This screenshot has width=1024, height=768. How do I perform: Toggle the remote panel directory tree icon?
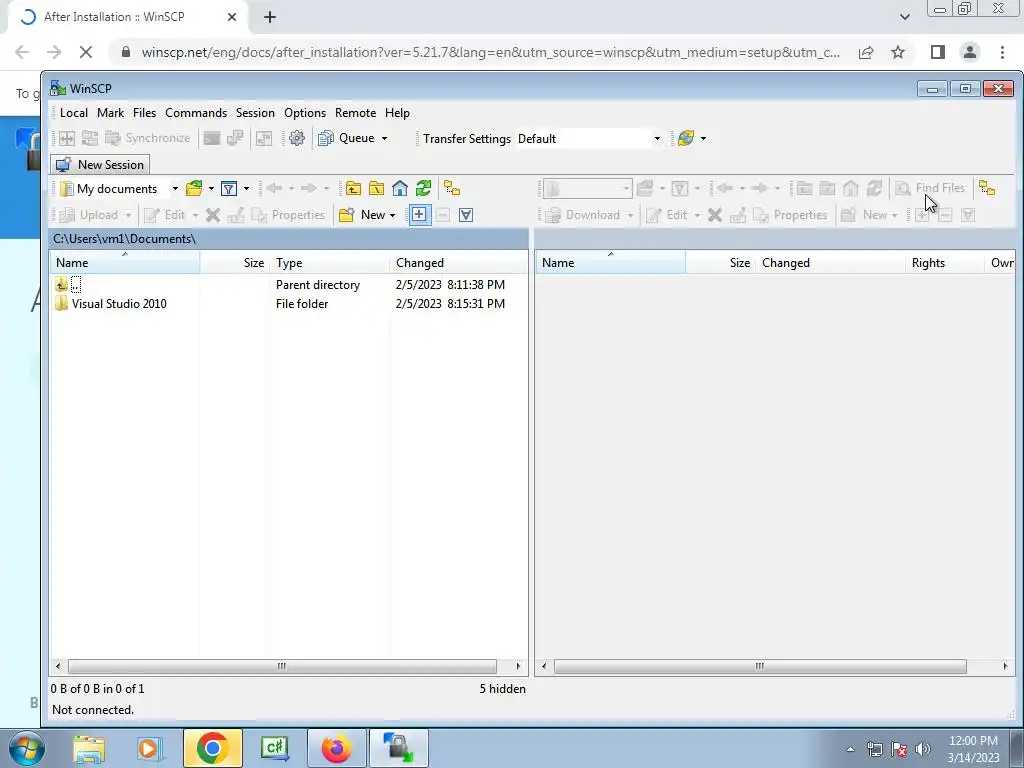(x=987, y=189)
